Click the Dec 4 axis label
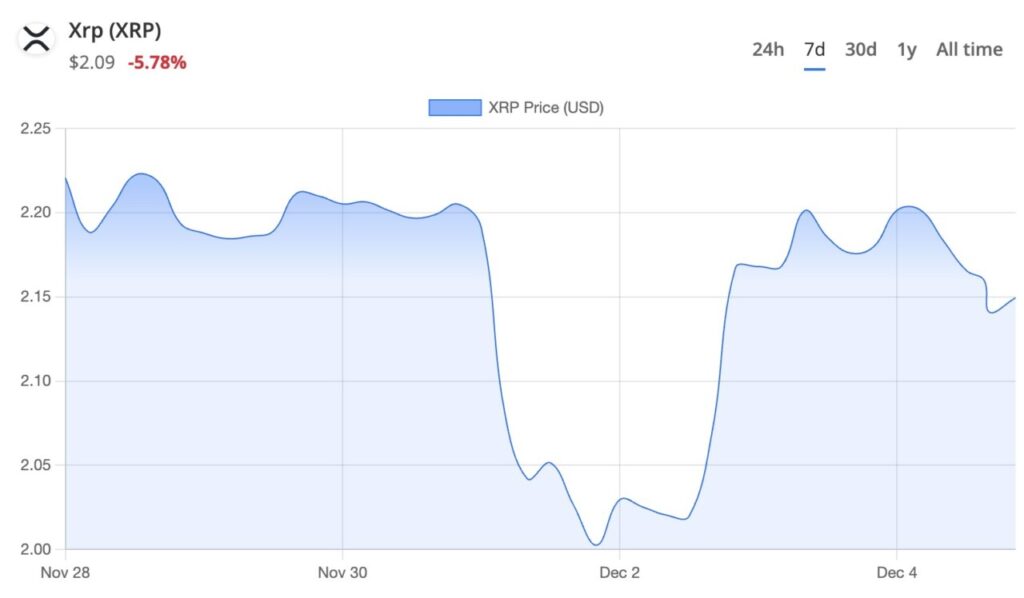Screen dimensions: 1024x598 tap(898, 573)
